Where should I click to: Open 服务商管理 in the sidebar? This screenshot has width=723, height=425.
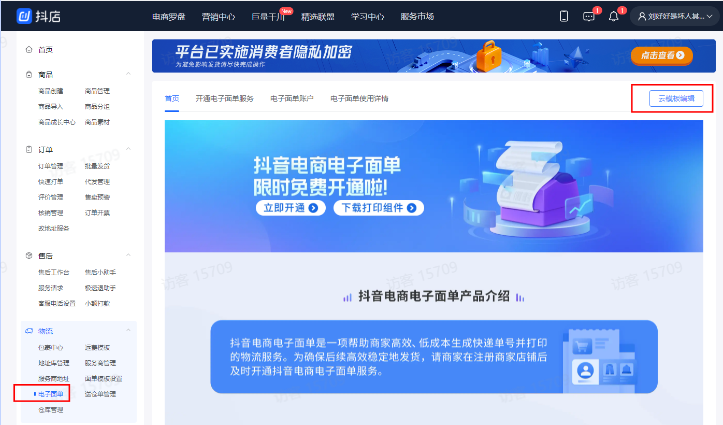tap(100, 363)
